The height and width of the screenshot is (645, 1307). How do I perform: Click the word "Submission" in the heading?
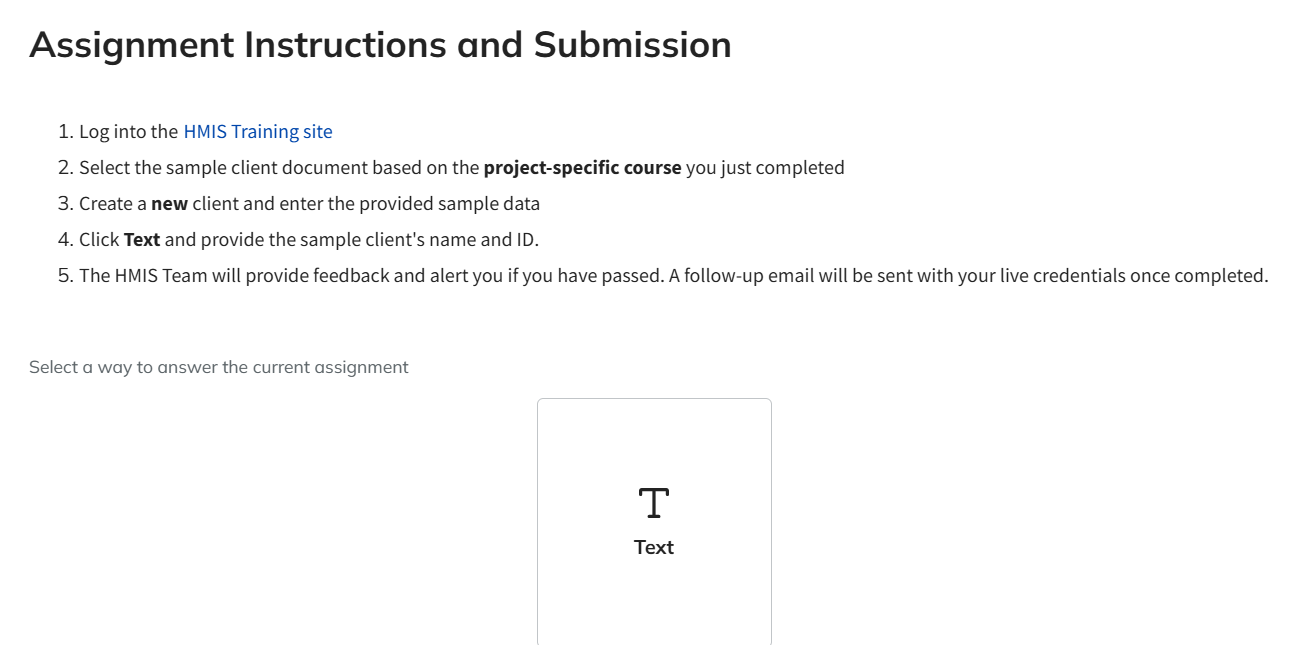coord(632,45)
